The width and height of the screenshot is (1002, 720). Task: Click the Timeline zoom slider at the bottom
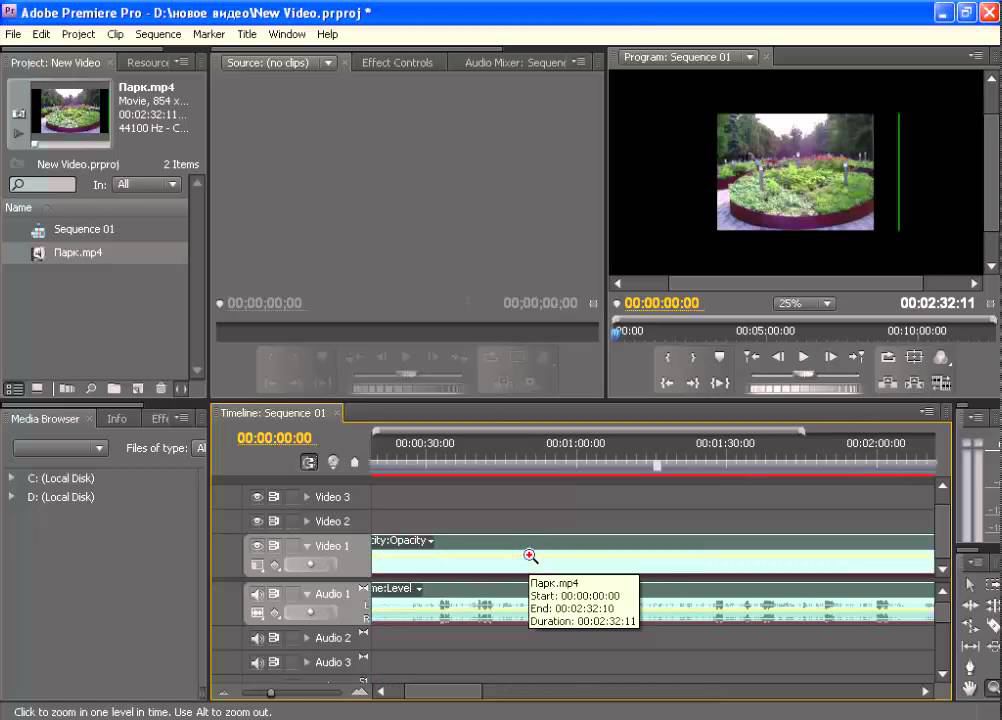click(271, 693)
